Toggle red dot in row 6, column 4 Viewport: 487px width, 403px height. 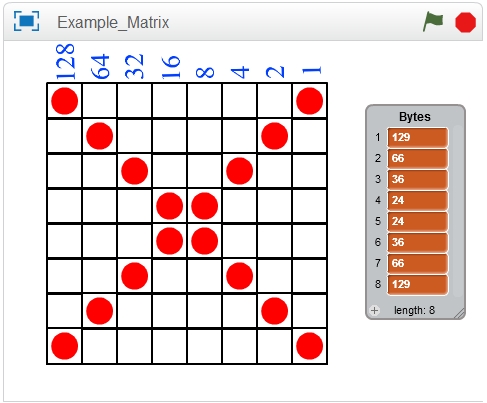point(240,276)
